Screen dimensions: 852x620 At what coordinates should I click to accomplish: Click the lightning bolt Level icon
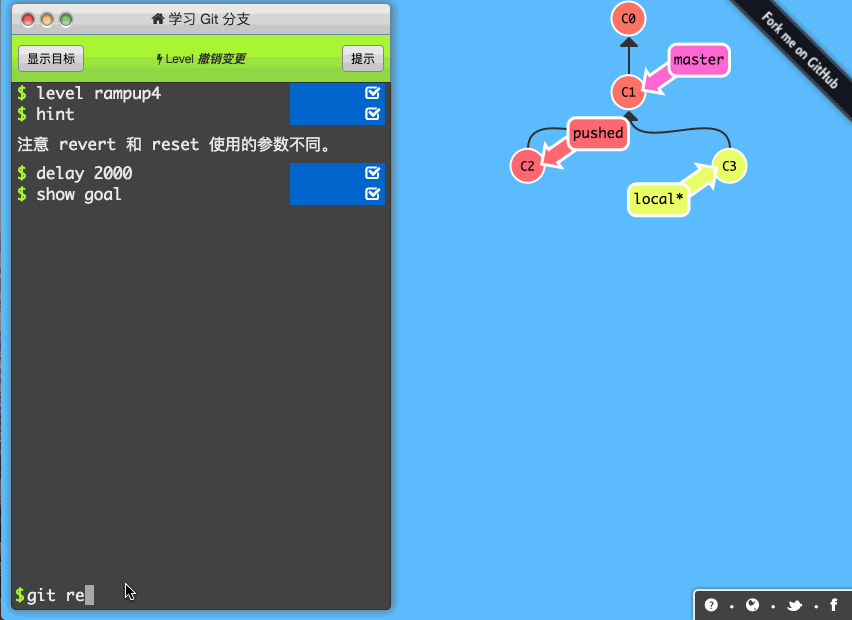tap(159, 59)
